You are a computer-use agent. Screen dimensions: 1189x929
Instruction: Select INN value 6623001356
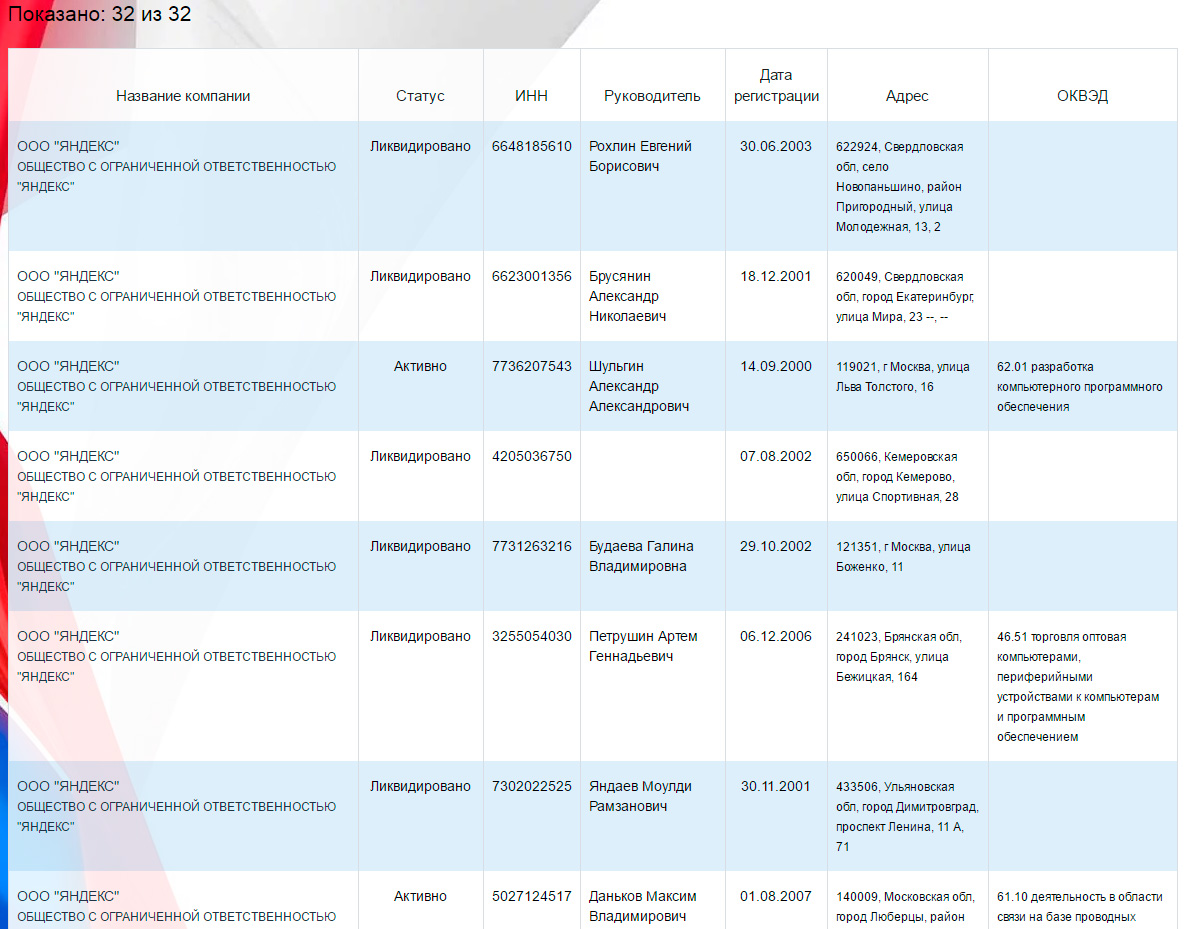(532, 277)
